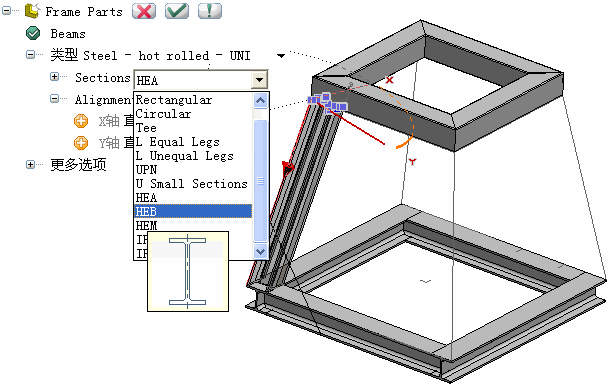
Task: Expand the Sections node
Action: pyautogui.click(x=54, y=77)
